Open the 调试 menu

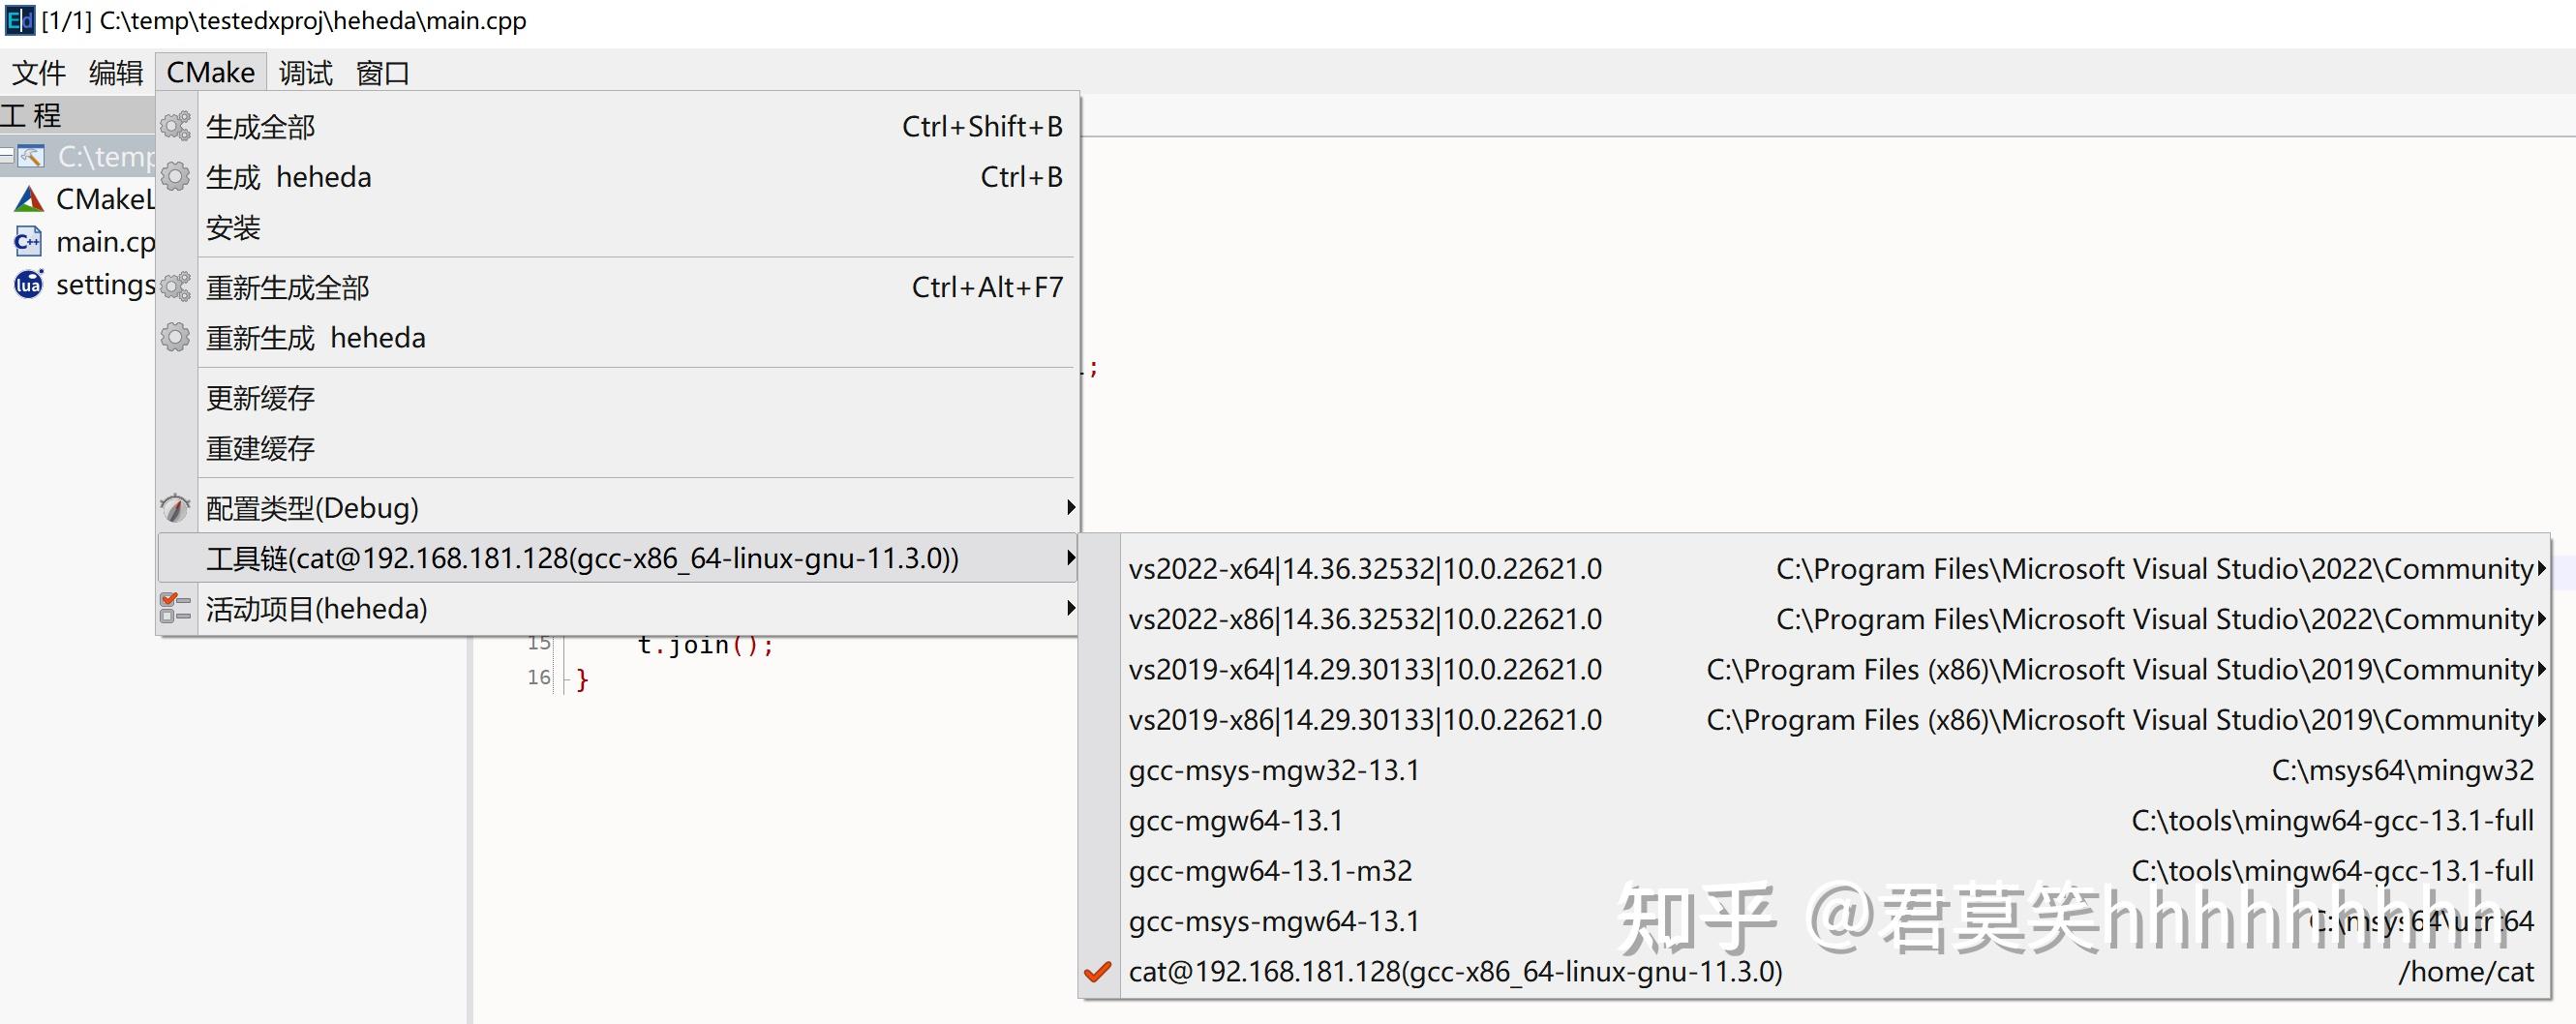[x=303, y=72]
